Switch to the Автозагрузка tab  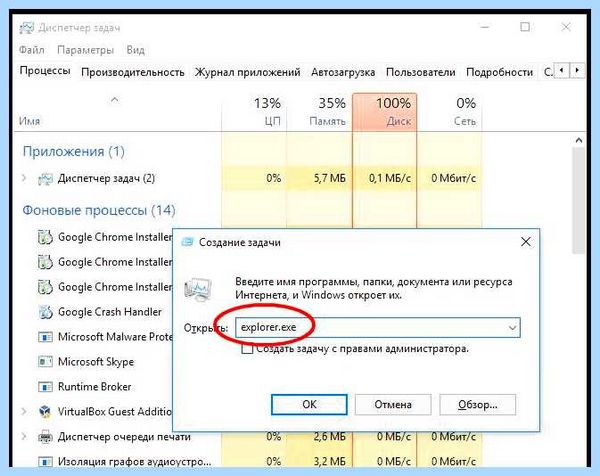point(343,72)
